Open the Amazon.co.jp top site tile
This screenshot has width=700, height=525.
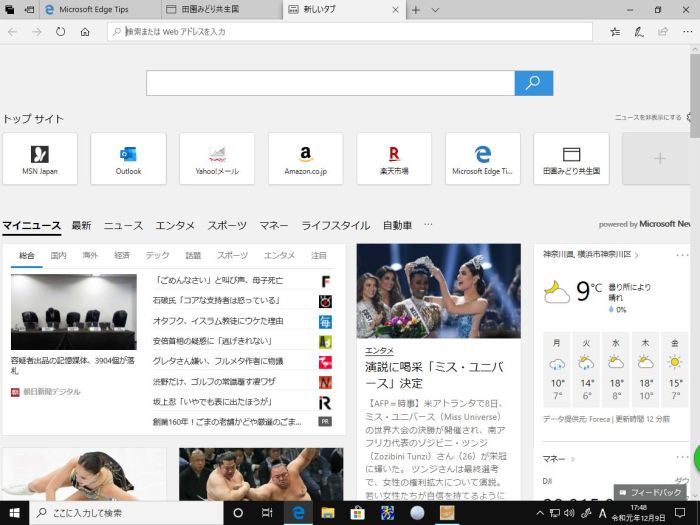click(x=305, y=159)
